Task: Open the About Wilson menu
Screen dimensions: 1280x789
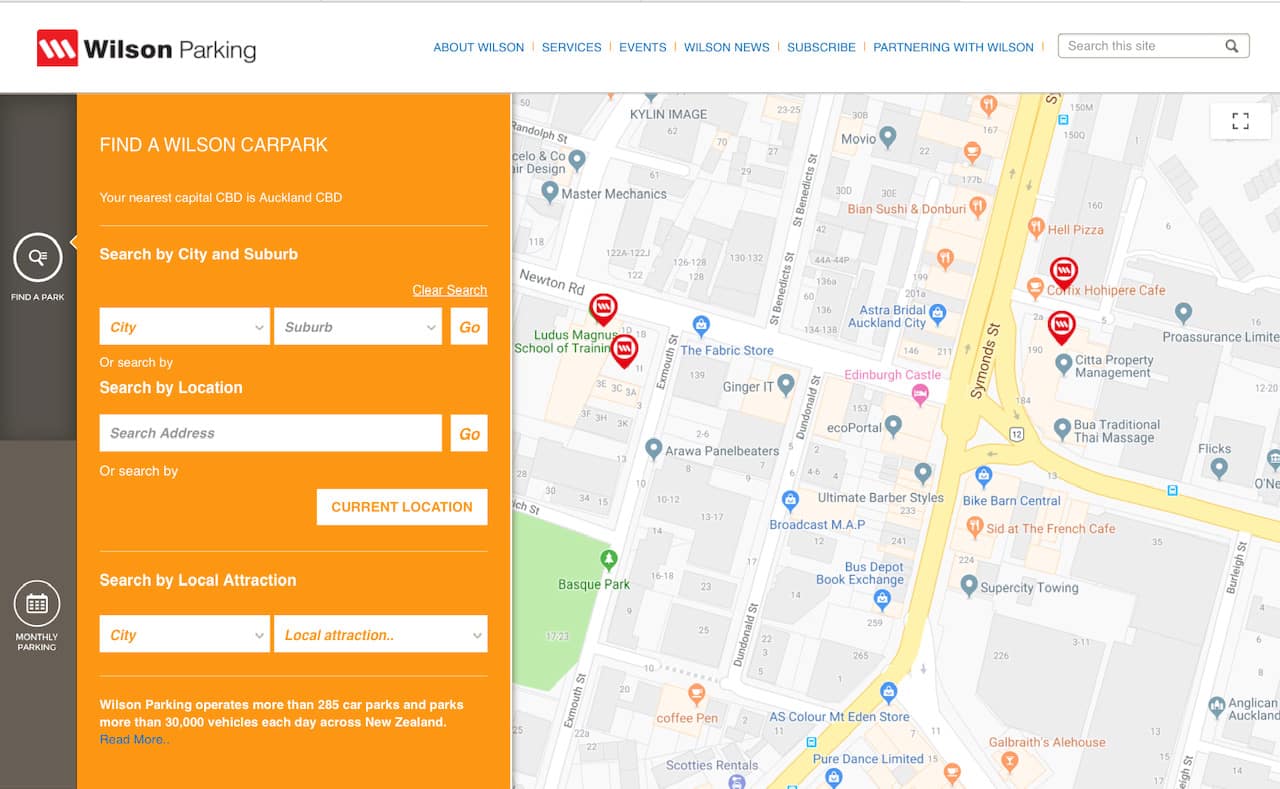Action: pos(478,47)
